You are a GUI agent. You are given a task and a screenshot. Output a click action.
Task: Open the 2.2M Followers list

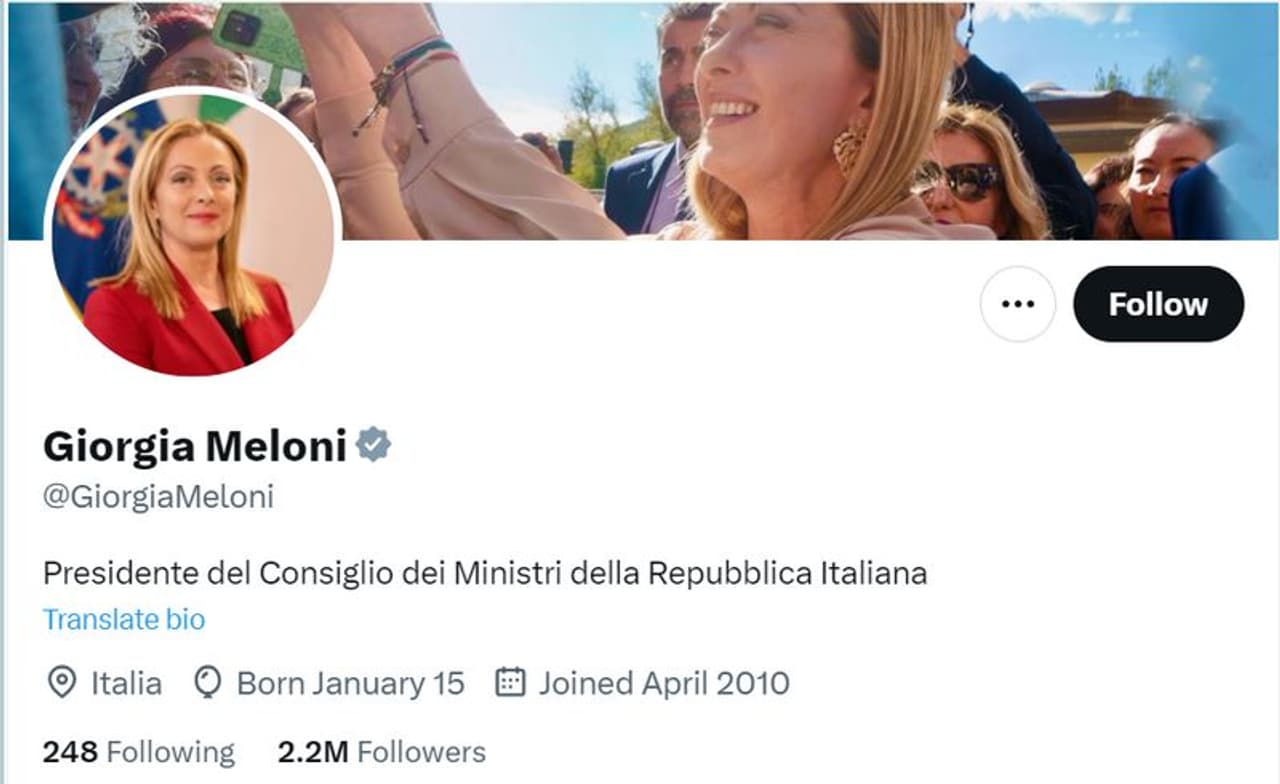point(381,752)
